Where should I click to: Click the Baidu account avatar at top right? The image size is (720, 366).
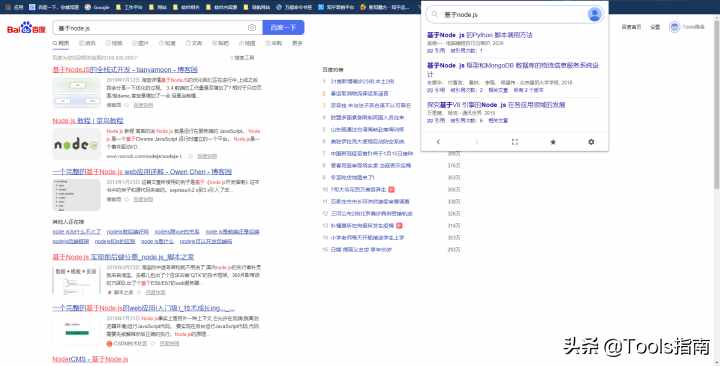(x=674, y=27)
